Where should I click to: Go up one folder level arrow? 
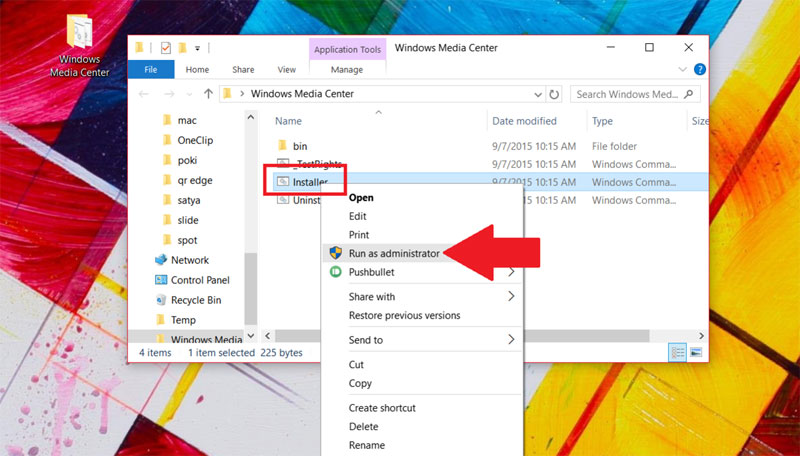(x=208, y=94)
